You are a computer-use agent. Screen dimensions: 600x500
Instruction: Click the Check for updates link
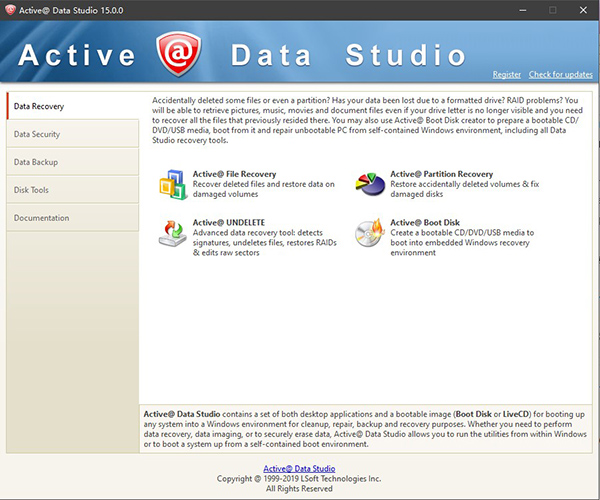click(561, 75)
